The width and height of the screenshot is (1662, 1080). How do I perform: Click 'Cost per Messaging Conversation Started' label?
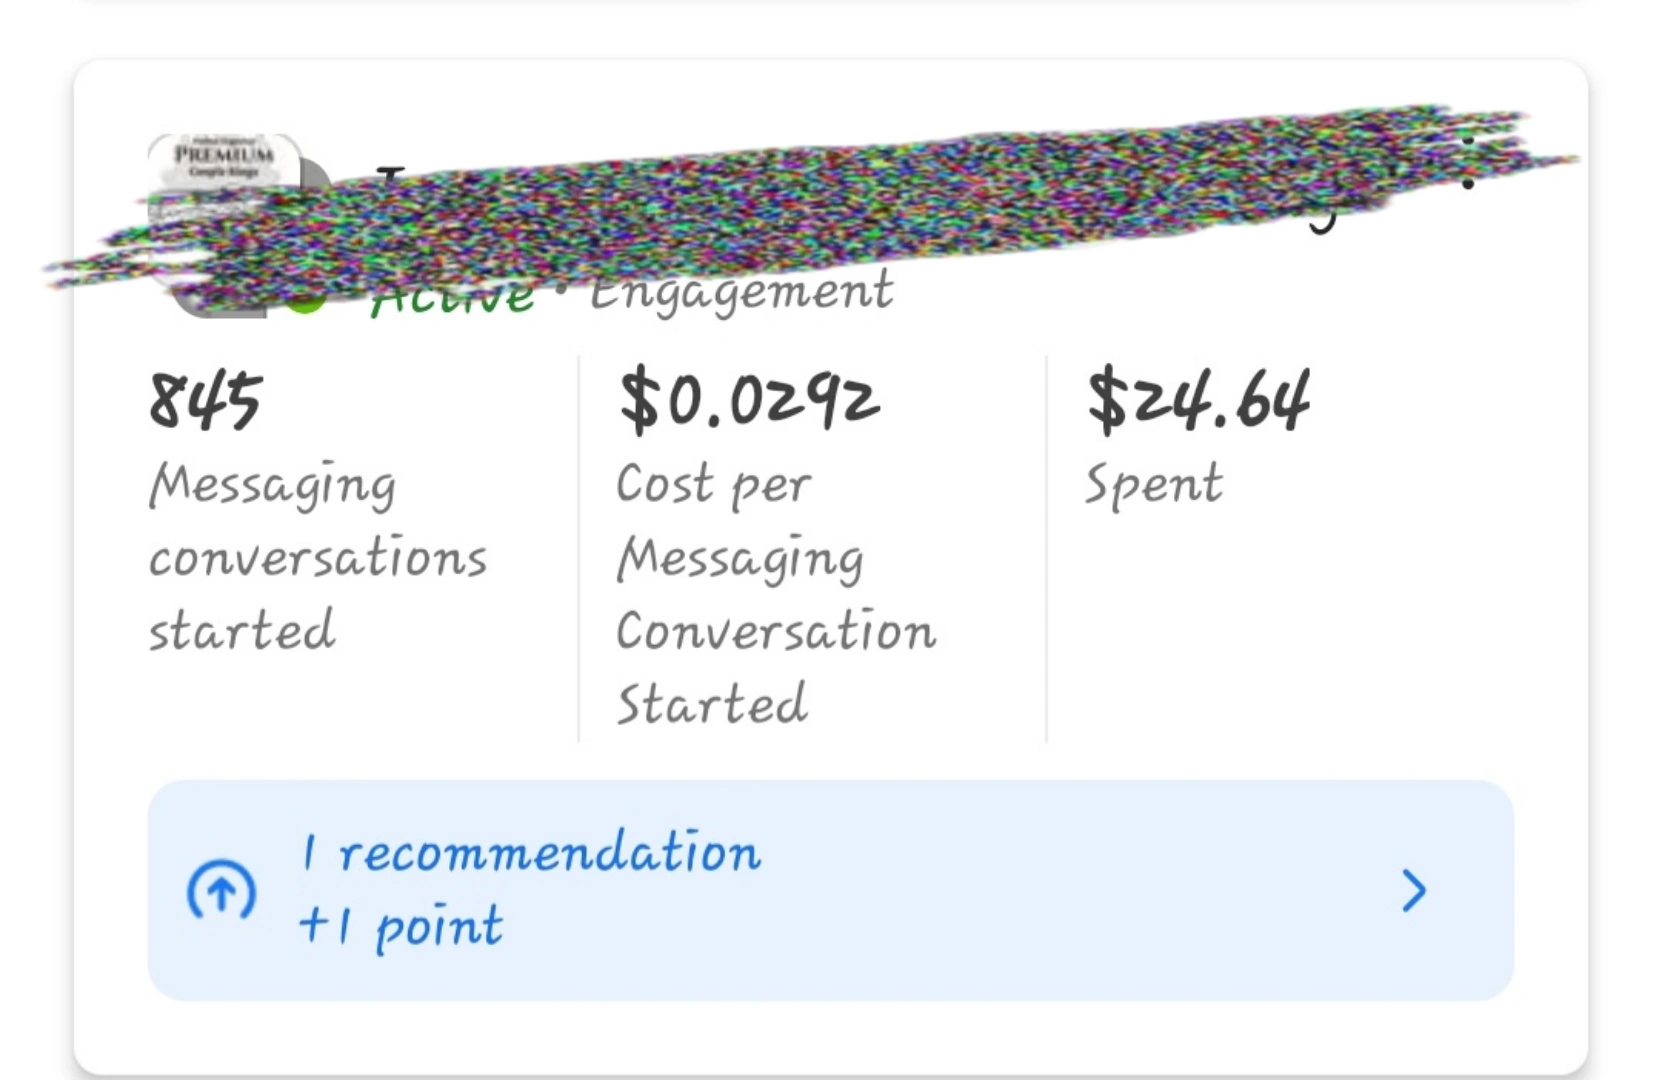pos(775,594)
